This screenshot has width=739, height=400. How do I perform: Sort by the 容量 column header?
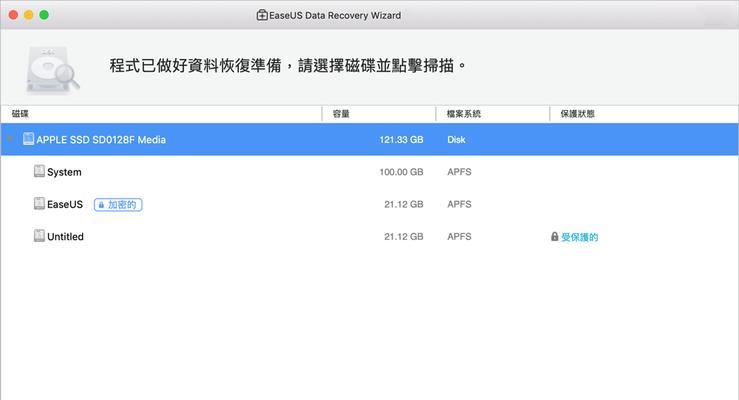(x=341, y=114)
